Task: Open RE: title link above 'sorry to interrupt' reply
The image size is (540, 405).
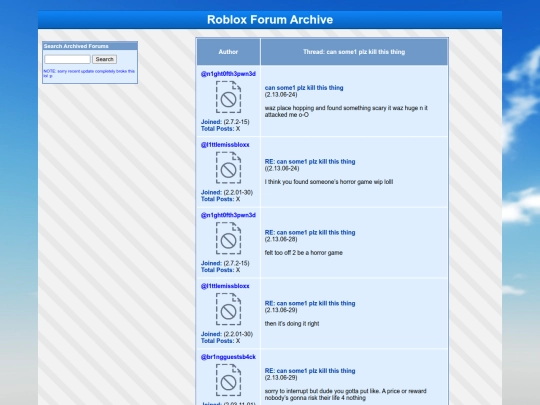Action: (310, 371)
